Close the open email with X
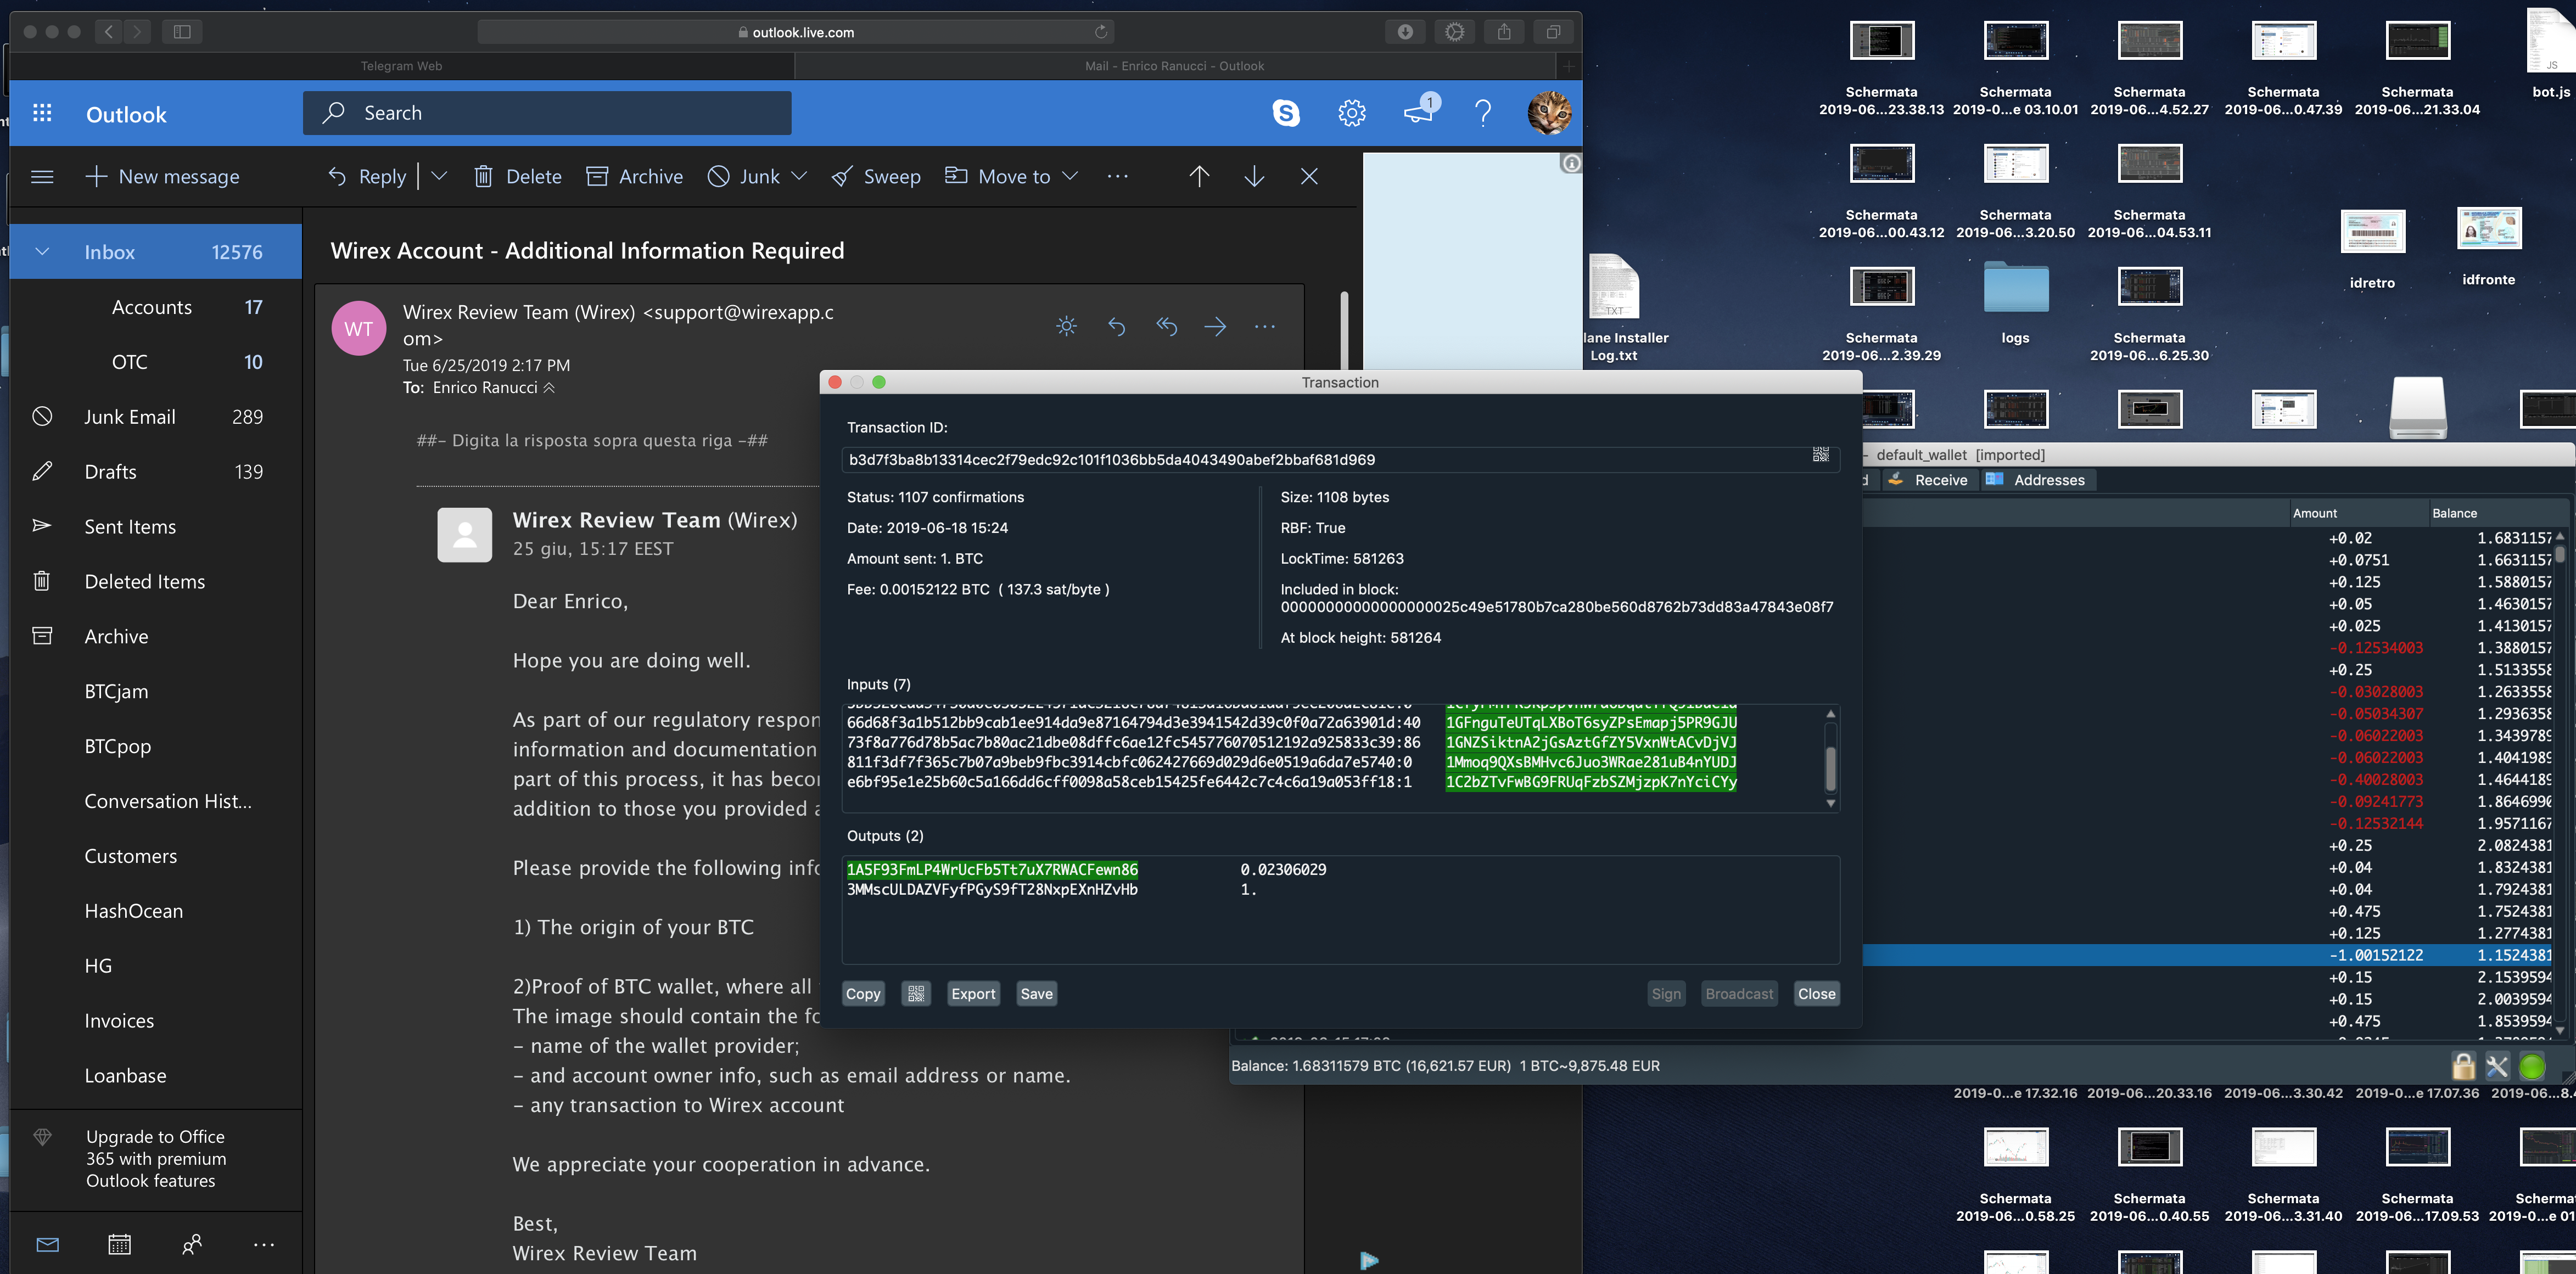 coord(1309,176)
